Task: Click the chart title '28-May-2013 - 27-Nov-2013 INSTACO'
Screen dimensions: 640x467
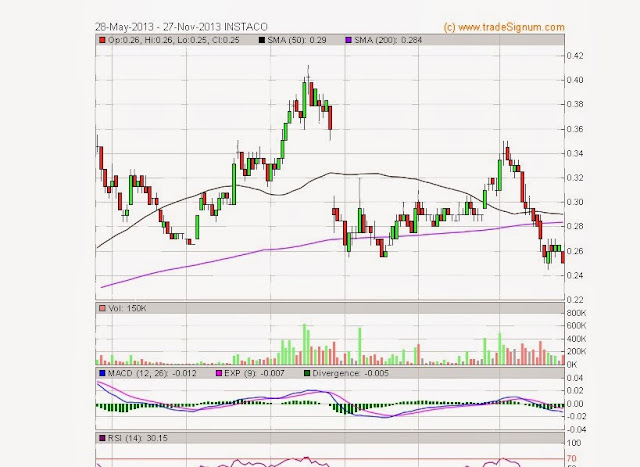Action: coord(181,27)
